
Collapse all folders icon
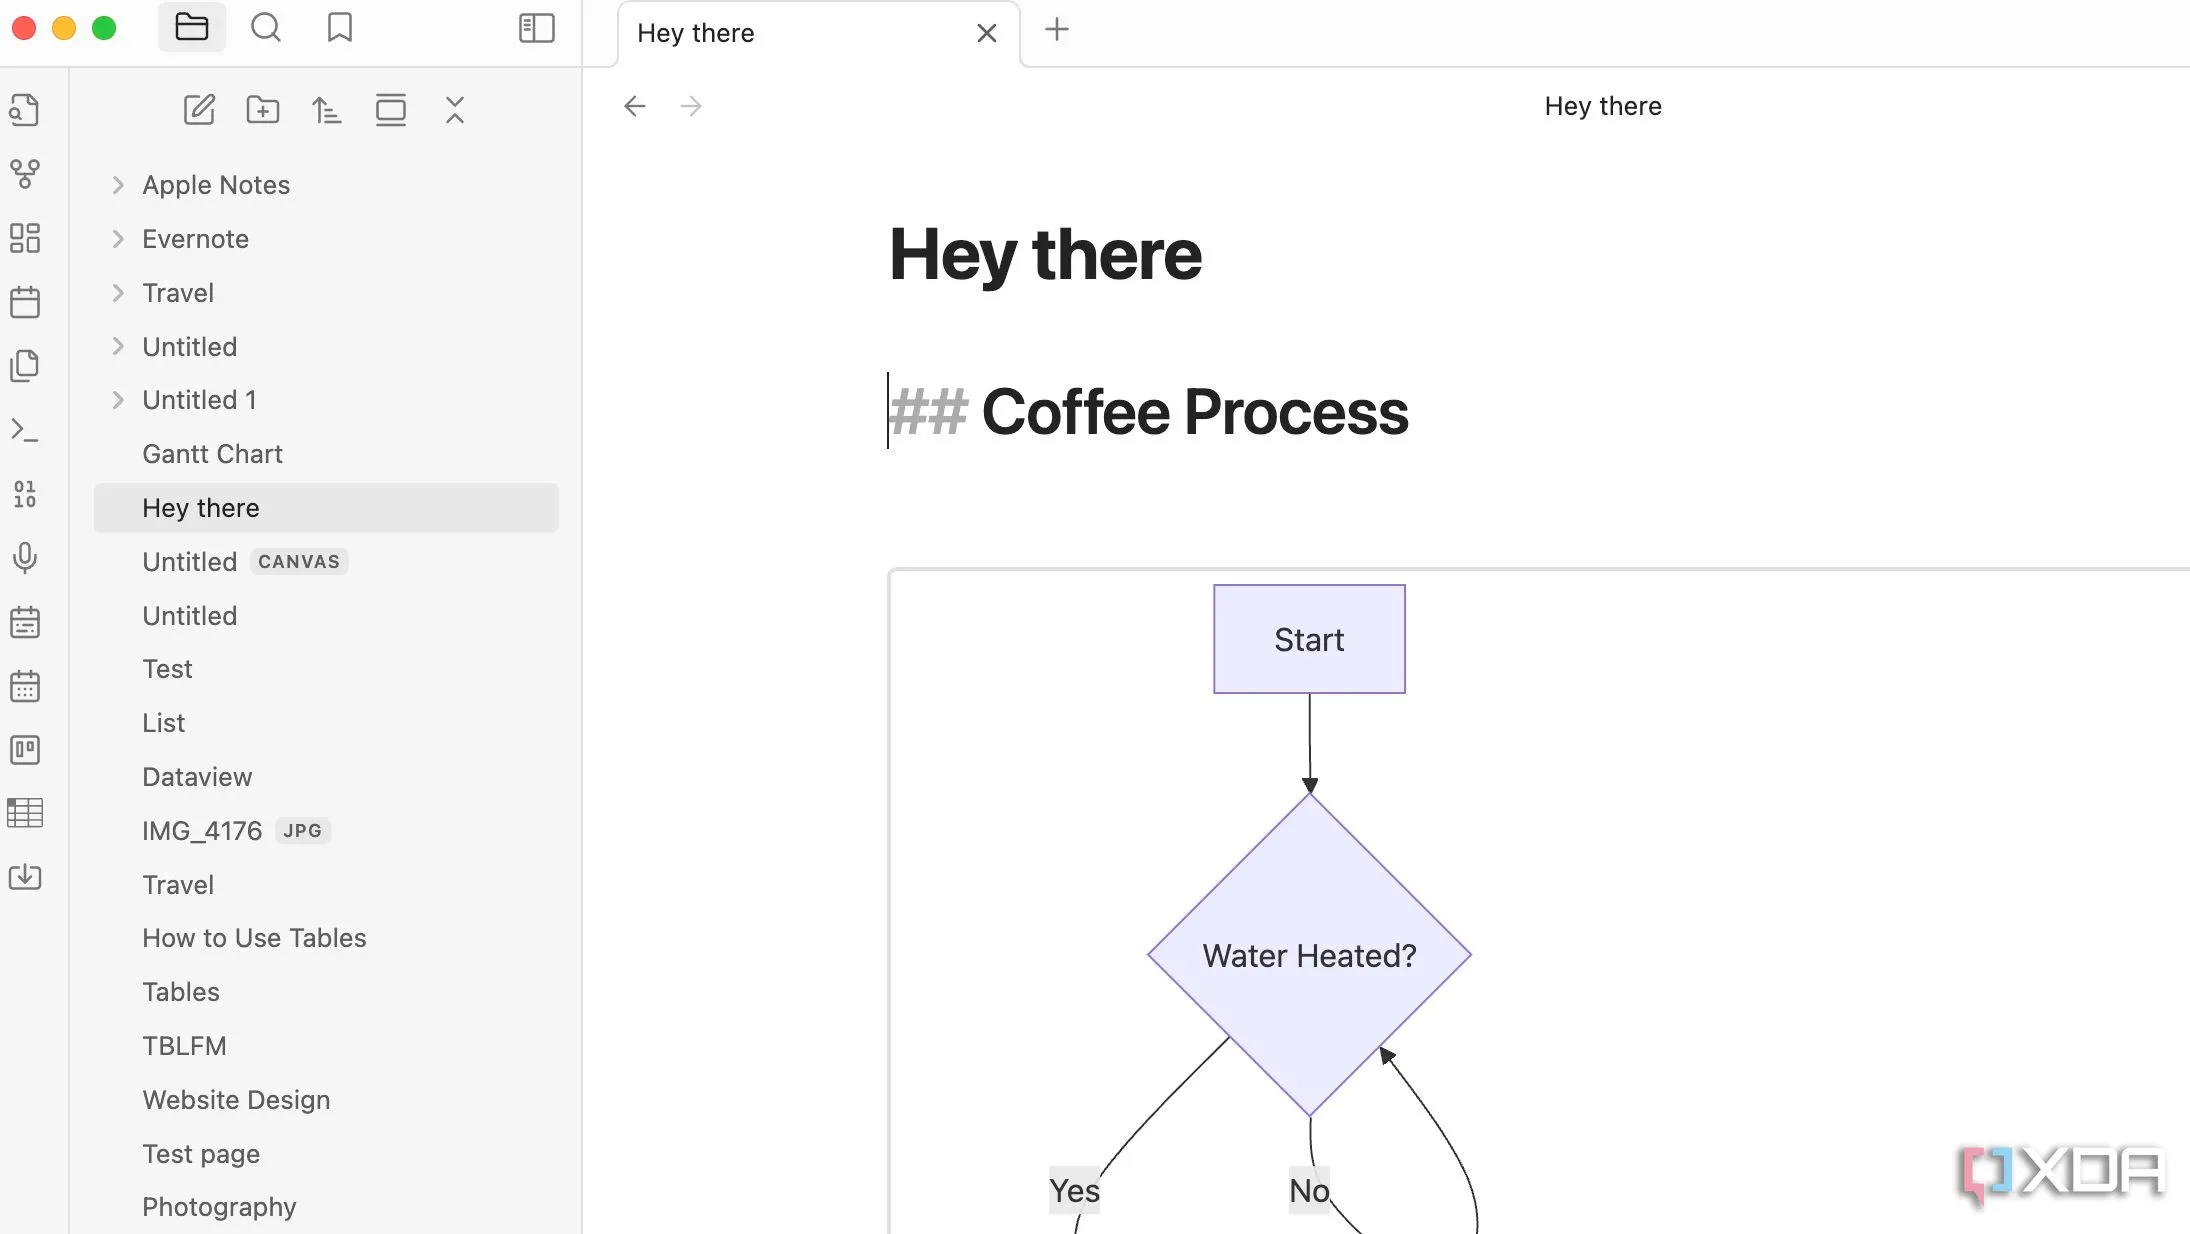pos(455,109)
